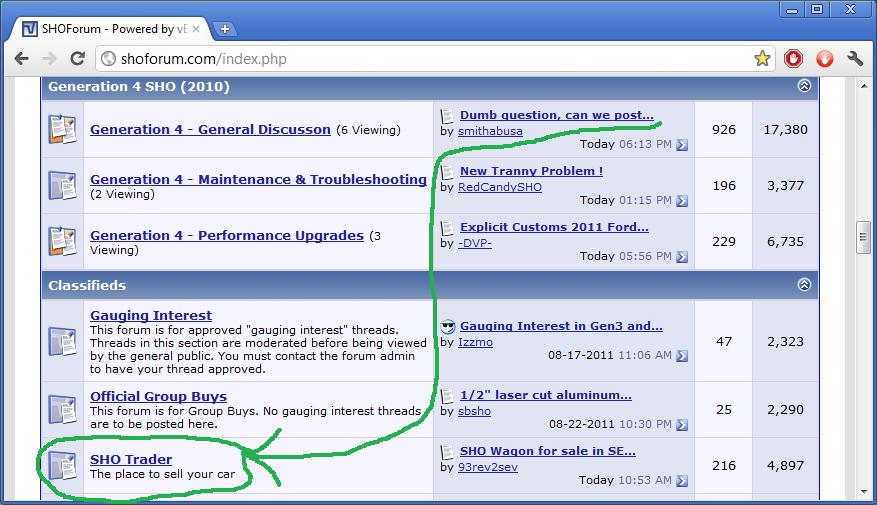The width and height of the screenshot is (877, 505).
Task: Click post icon beside 'Explicit Customs' thread
Action: [447, 228]
